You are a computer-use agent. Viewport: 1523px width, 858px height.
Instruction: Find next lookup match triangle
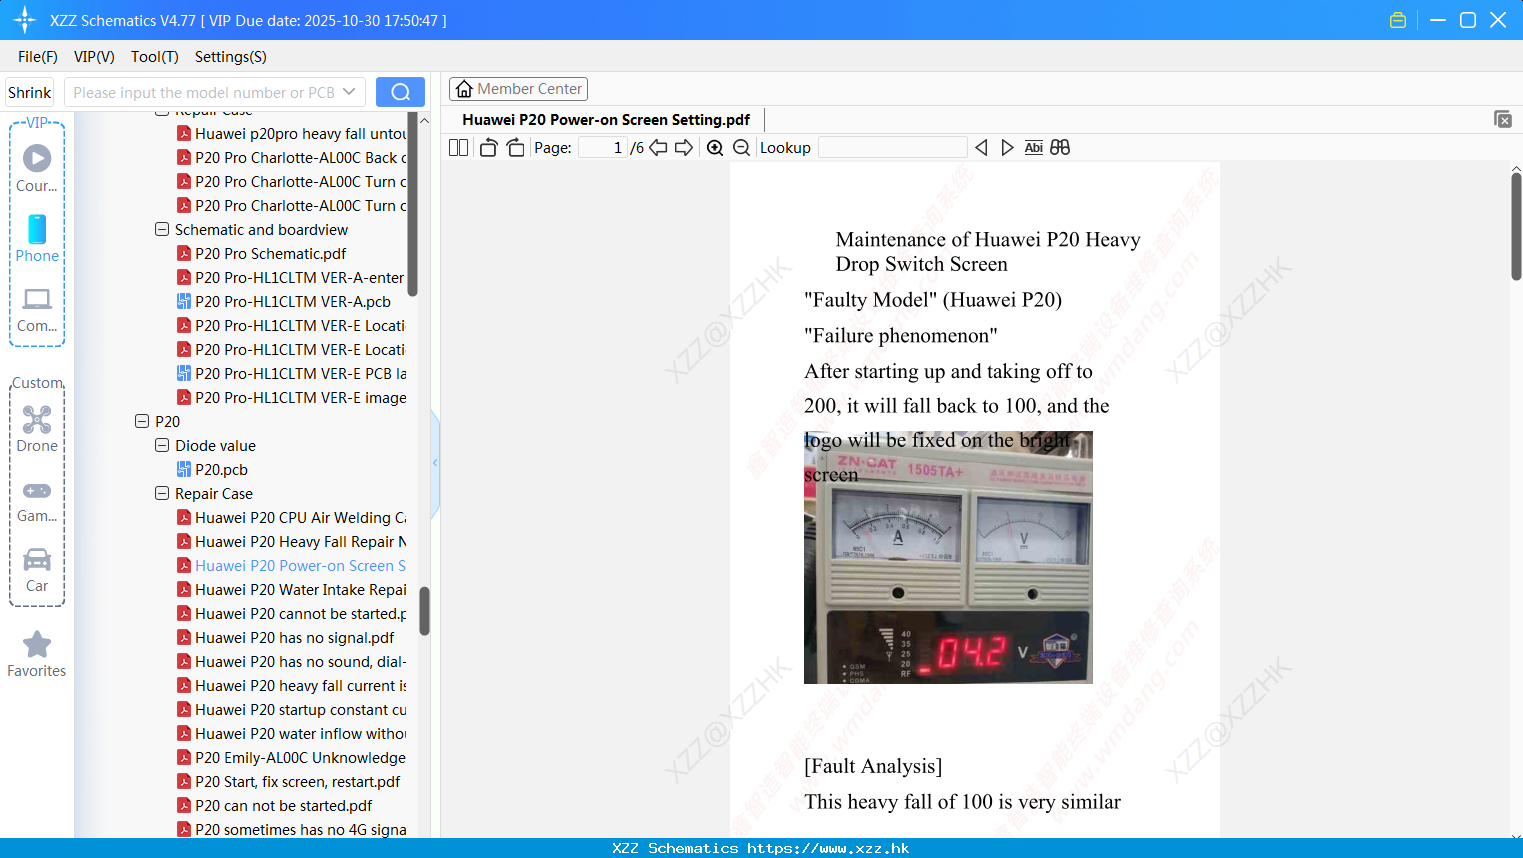(1007, 148)
